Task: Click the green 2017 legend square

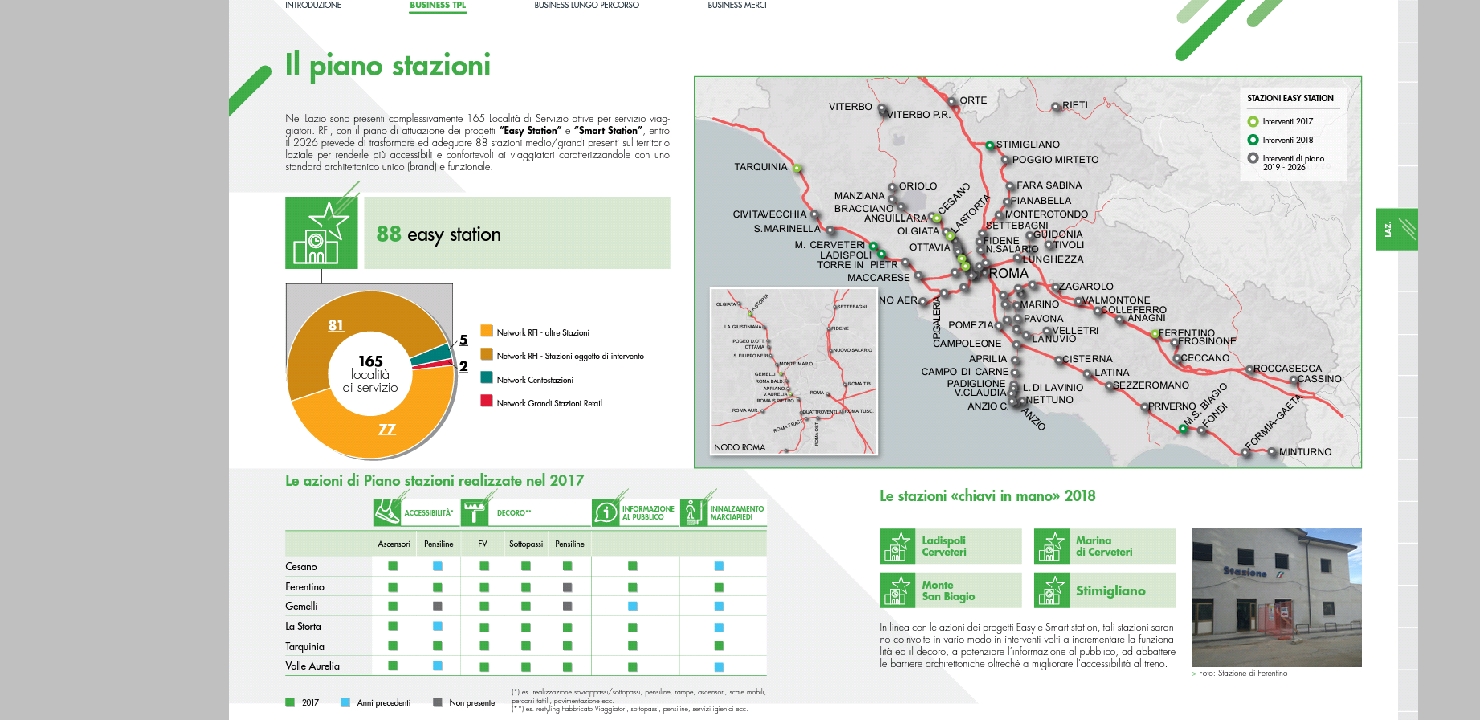Action: [290, 702]
